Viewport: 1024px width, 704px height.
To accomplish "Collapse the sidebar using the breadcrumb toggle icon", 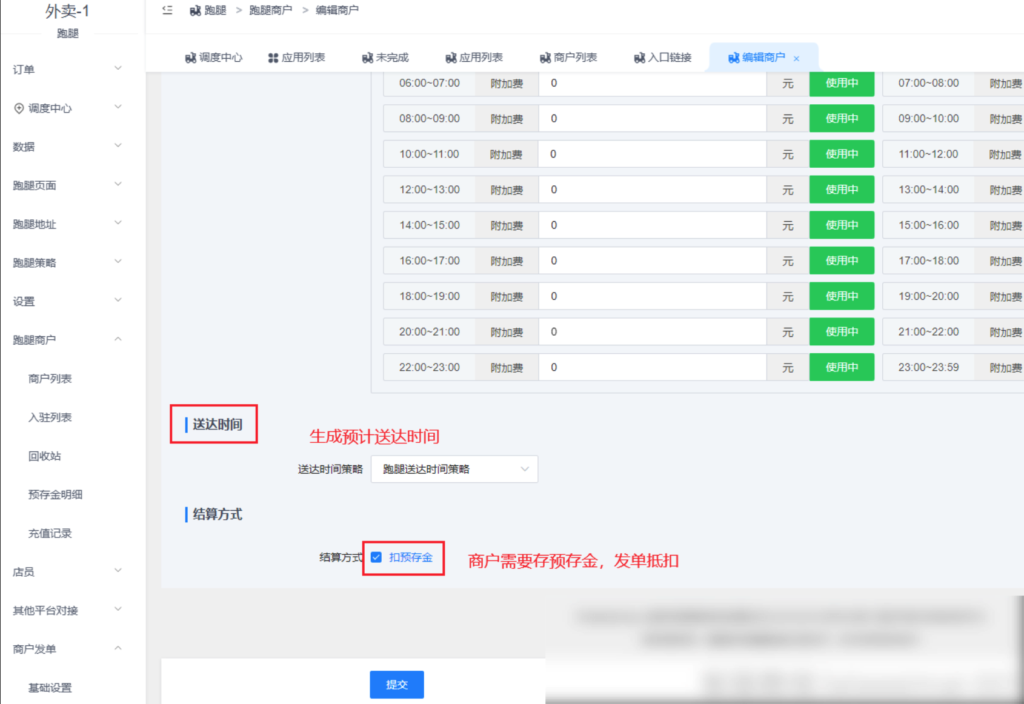I will (x=167, y=10).
